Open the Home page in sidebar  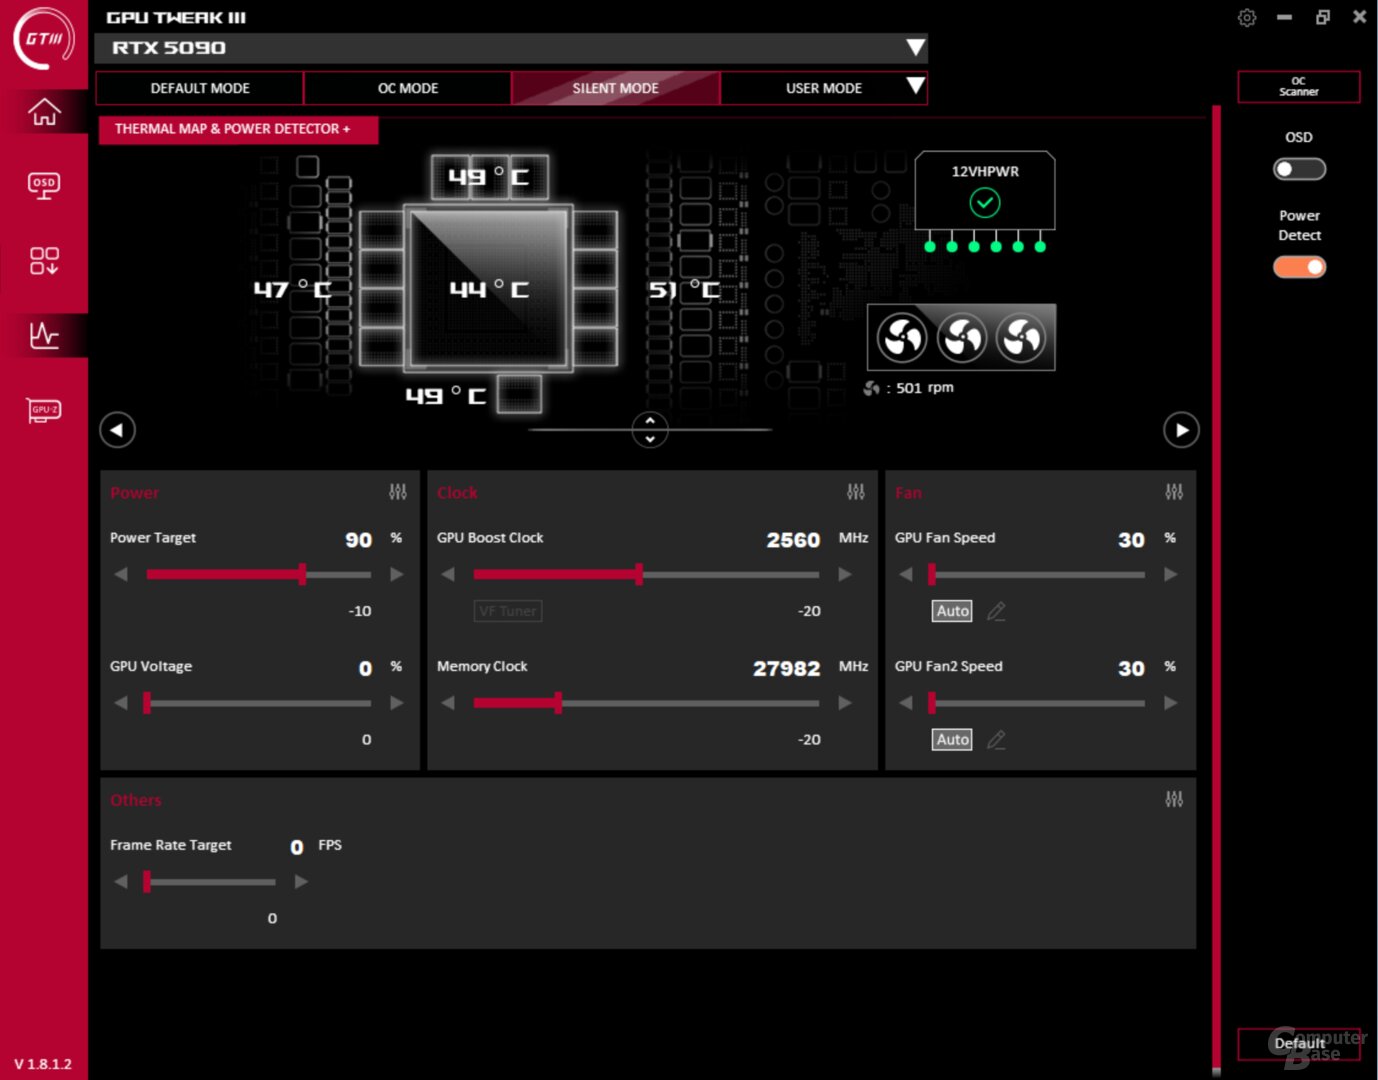click(x=44, y=112)
